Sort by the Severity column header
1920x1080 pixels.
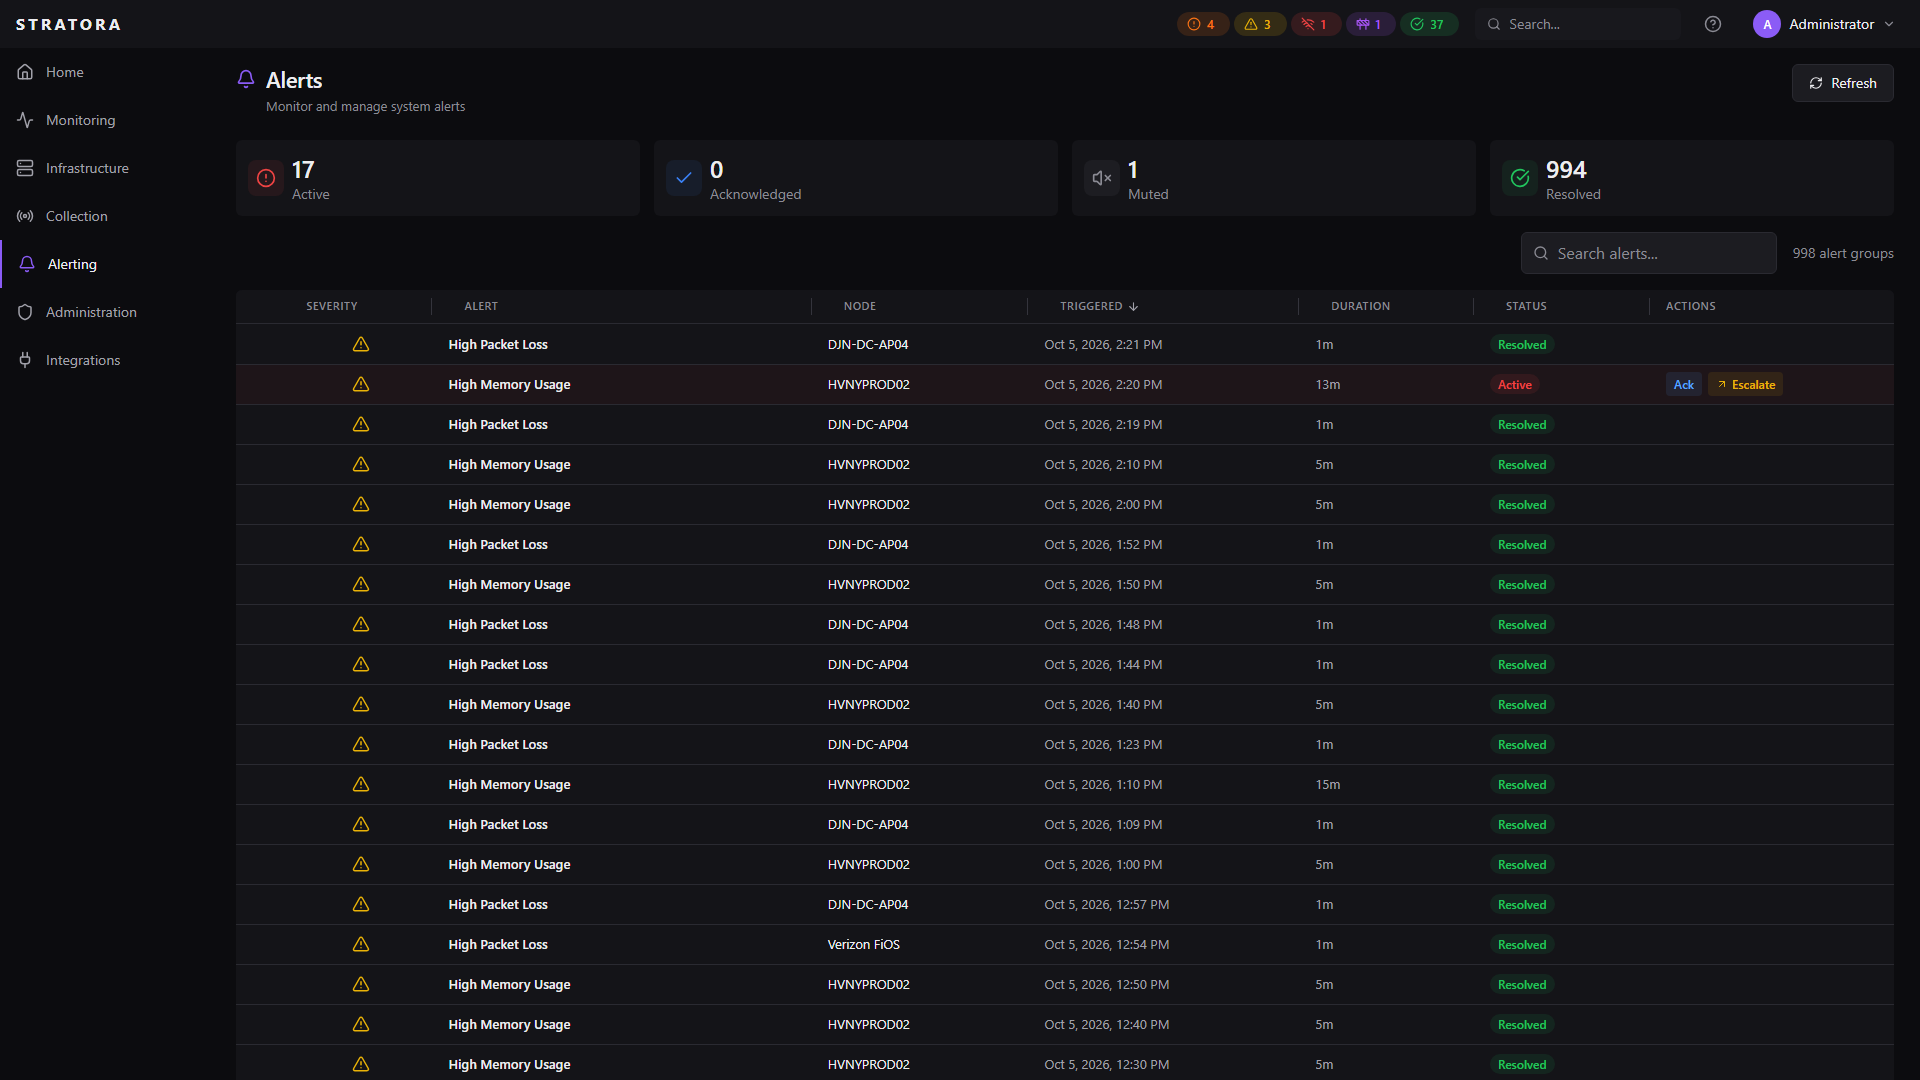(332, 306)
